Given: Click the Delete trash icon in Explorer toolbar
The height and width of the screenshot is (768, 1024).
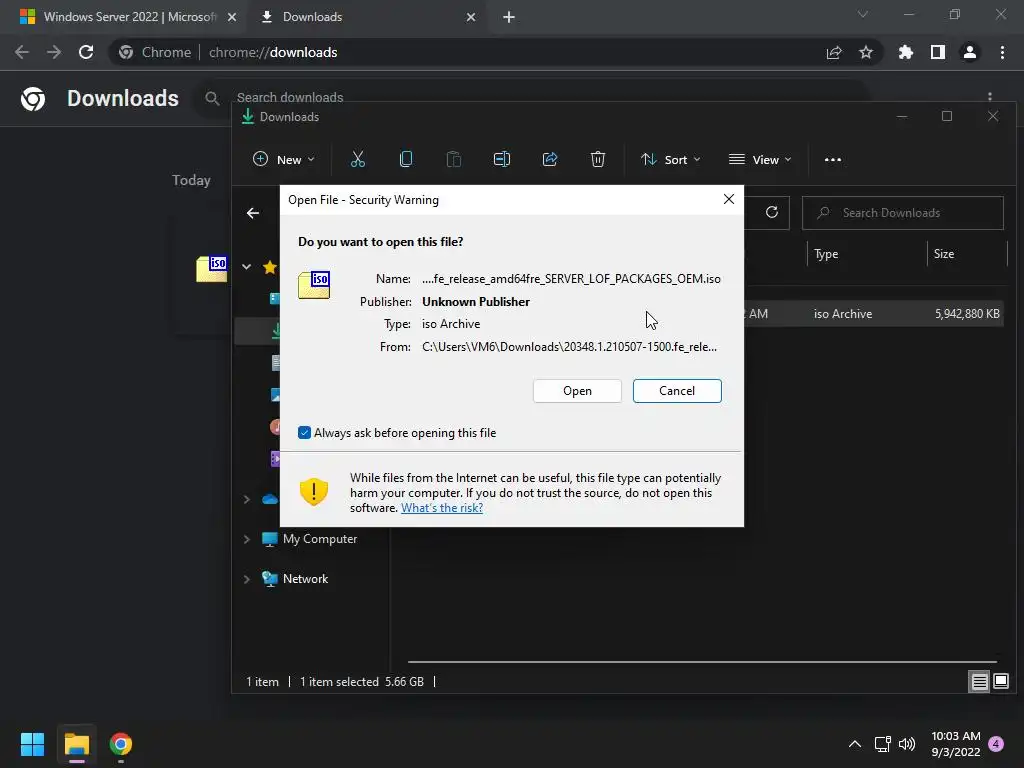Looking at the screenshot, I should pos(598,159).
